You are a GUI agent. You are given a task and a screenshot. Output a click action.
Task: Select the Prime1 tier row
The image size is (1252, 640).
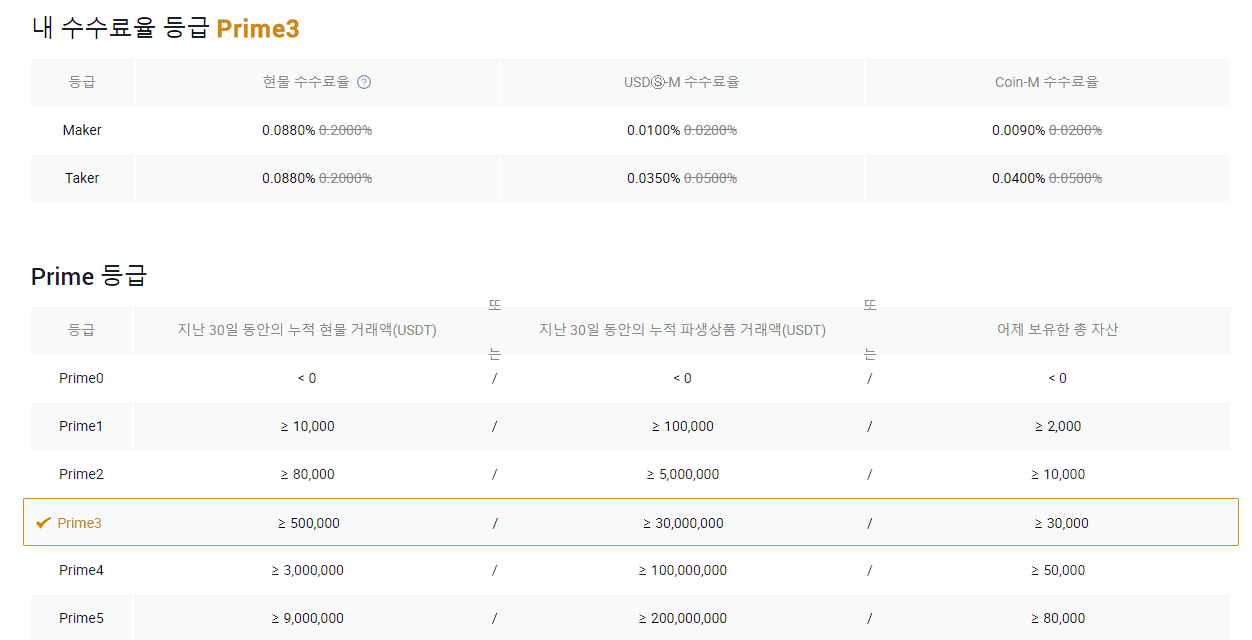pos(400,426)
